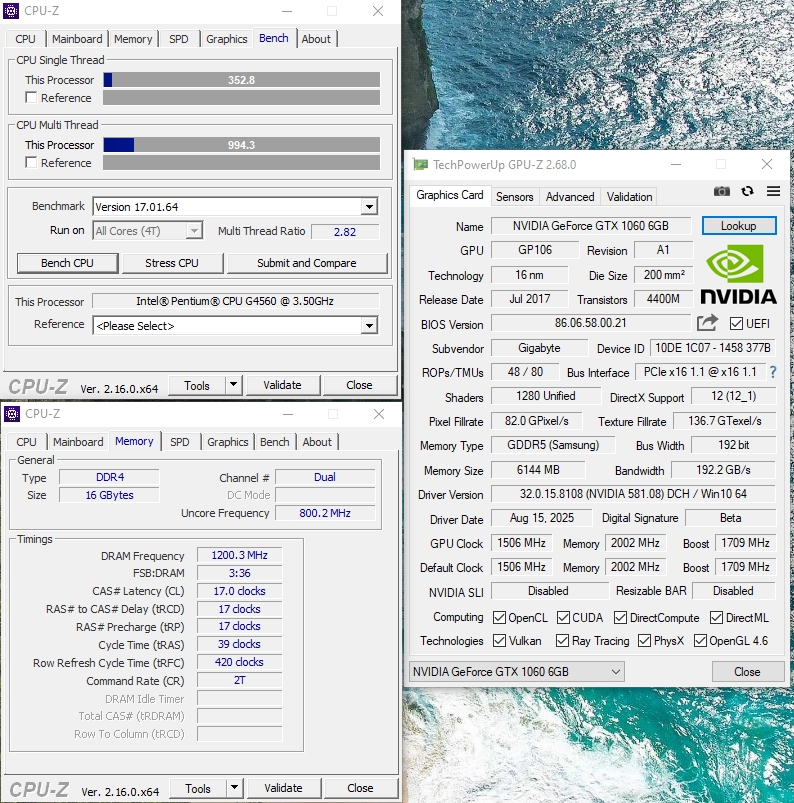The height and width of the screenshot is (803, 794).
Task: Click Close button in GPU-Z
Action: point(747,671)
